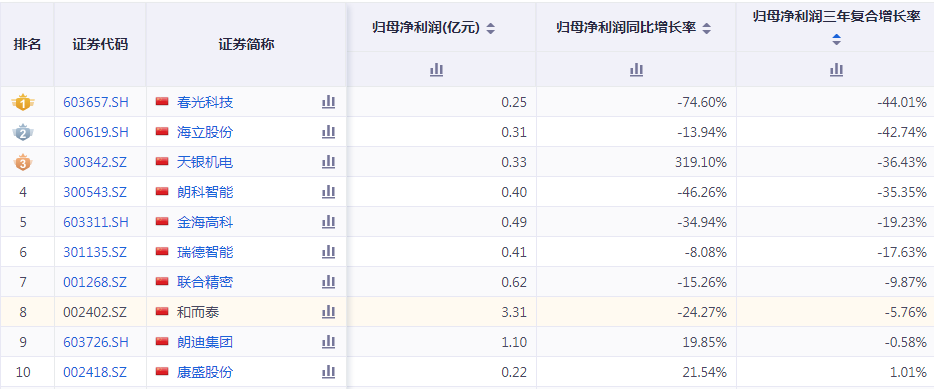Image resolution: width=934 pixels, height=389 pixels.
Task: Select the highlighted 002402.SZ row code
Action: click(x=95, y=312)
